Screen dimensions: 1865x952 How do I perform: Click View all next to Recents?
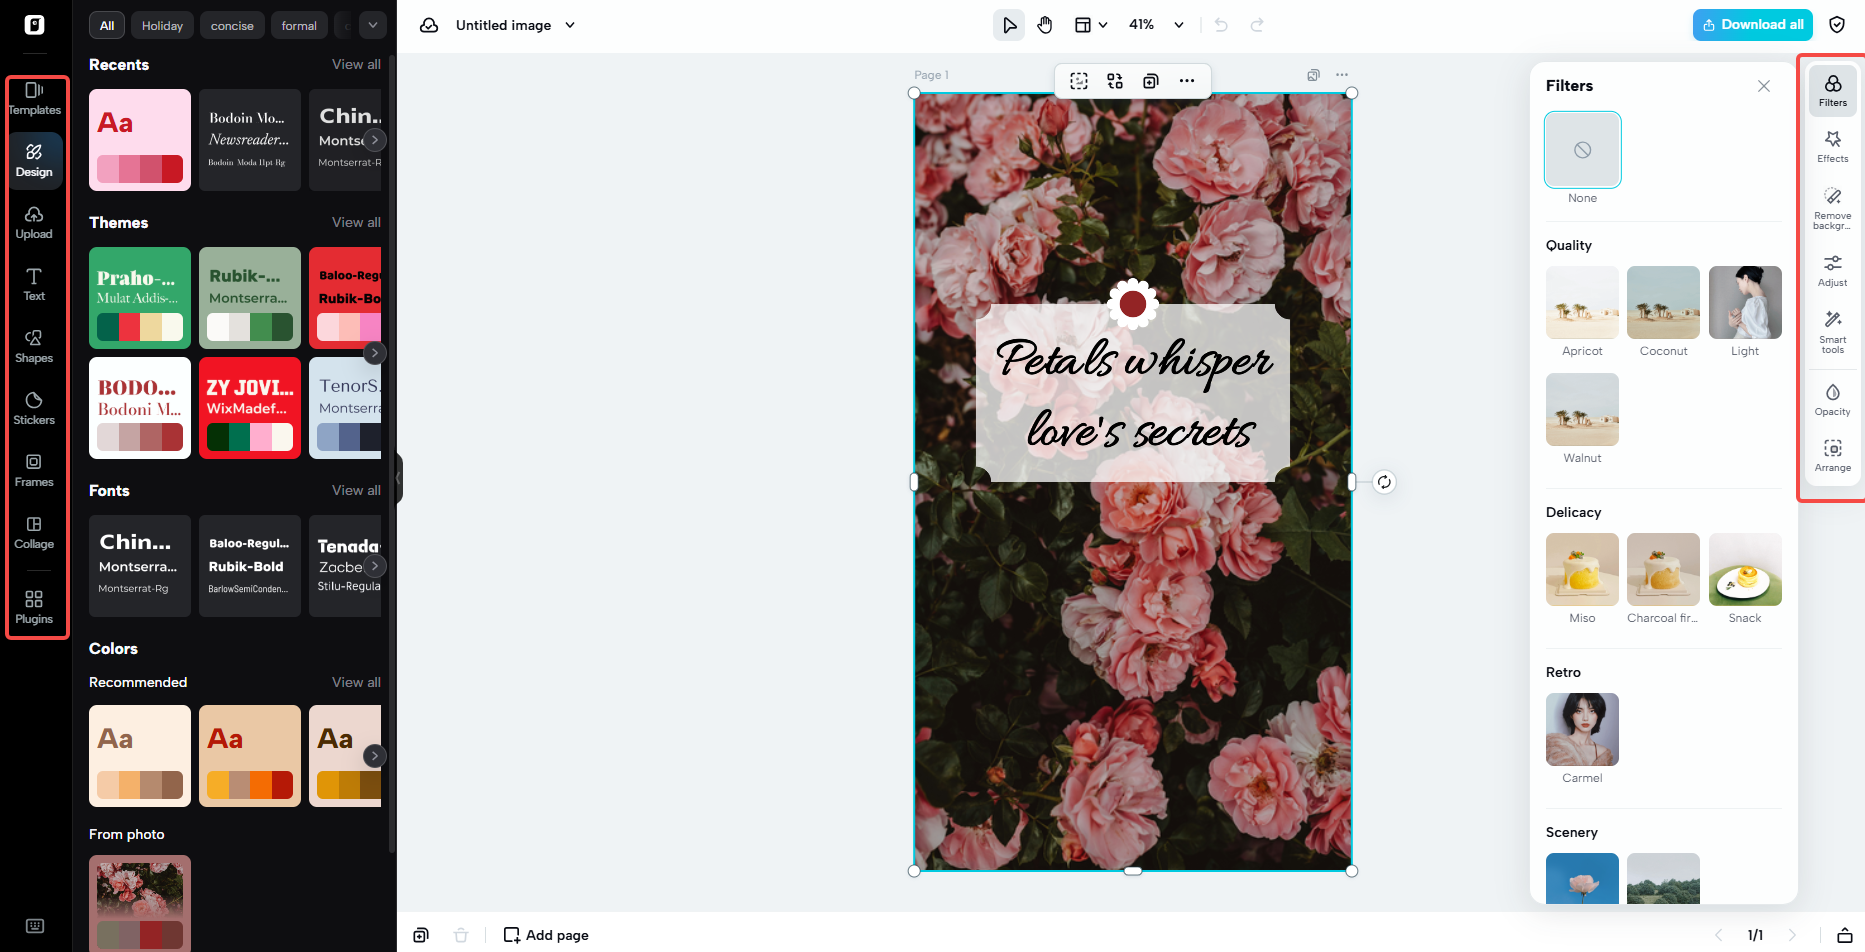pyautogui.click(x=356, y=64)
